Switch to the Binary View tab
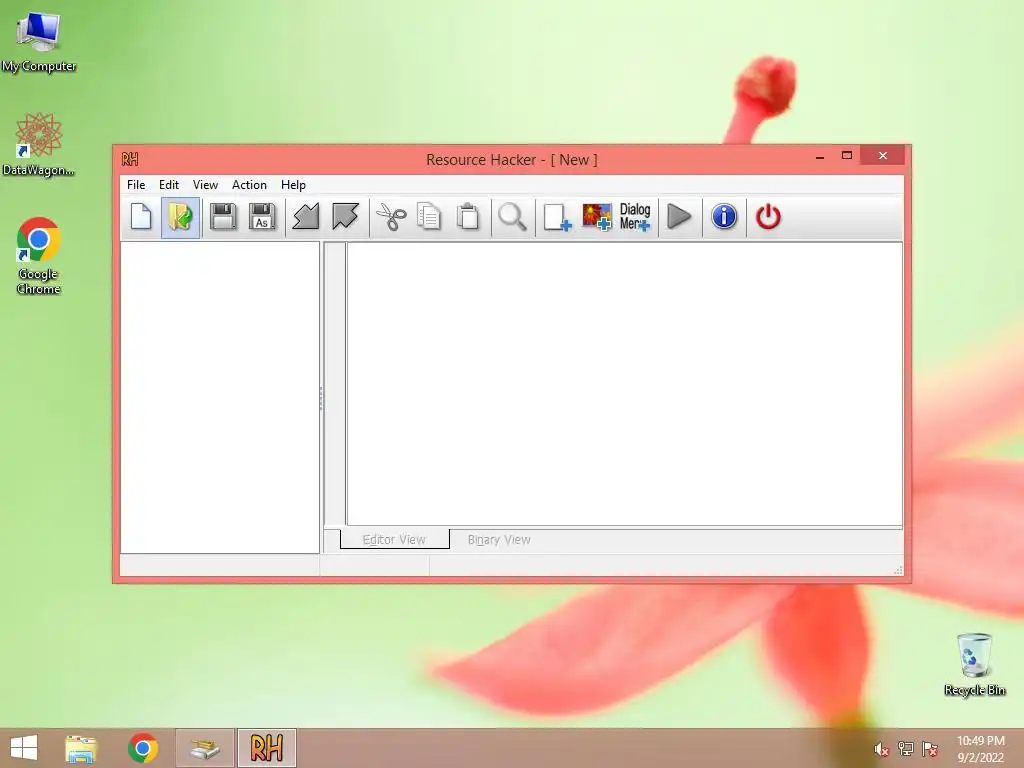Viewport: 1024px width, 768px height. 499,540
